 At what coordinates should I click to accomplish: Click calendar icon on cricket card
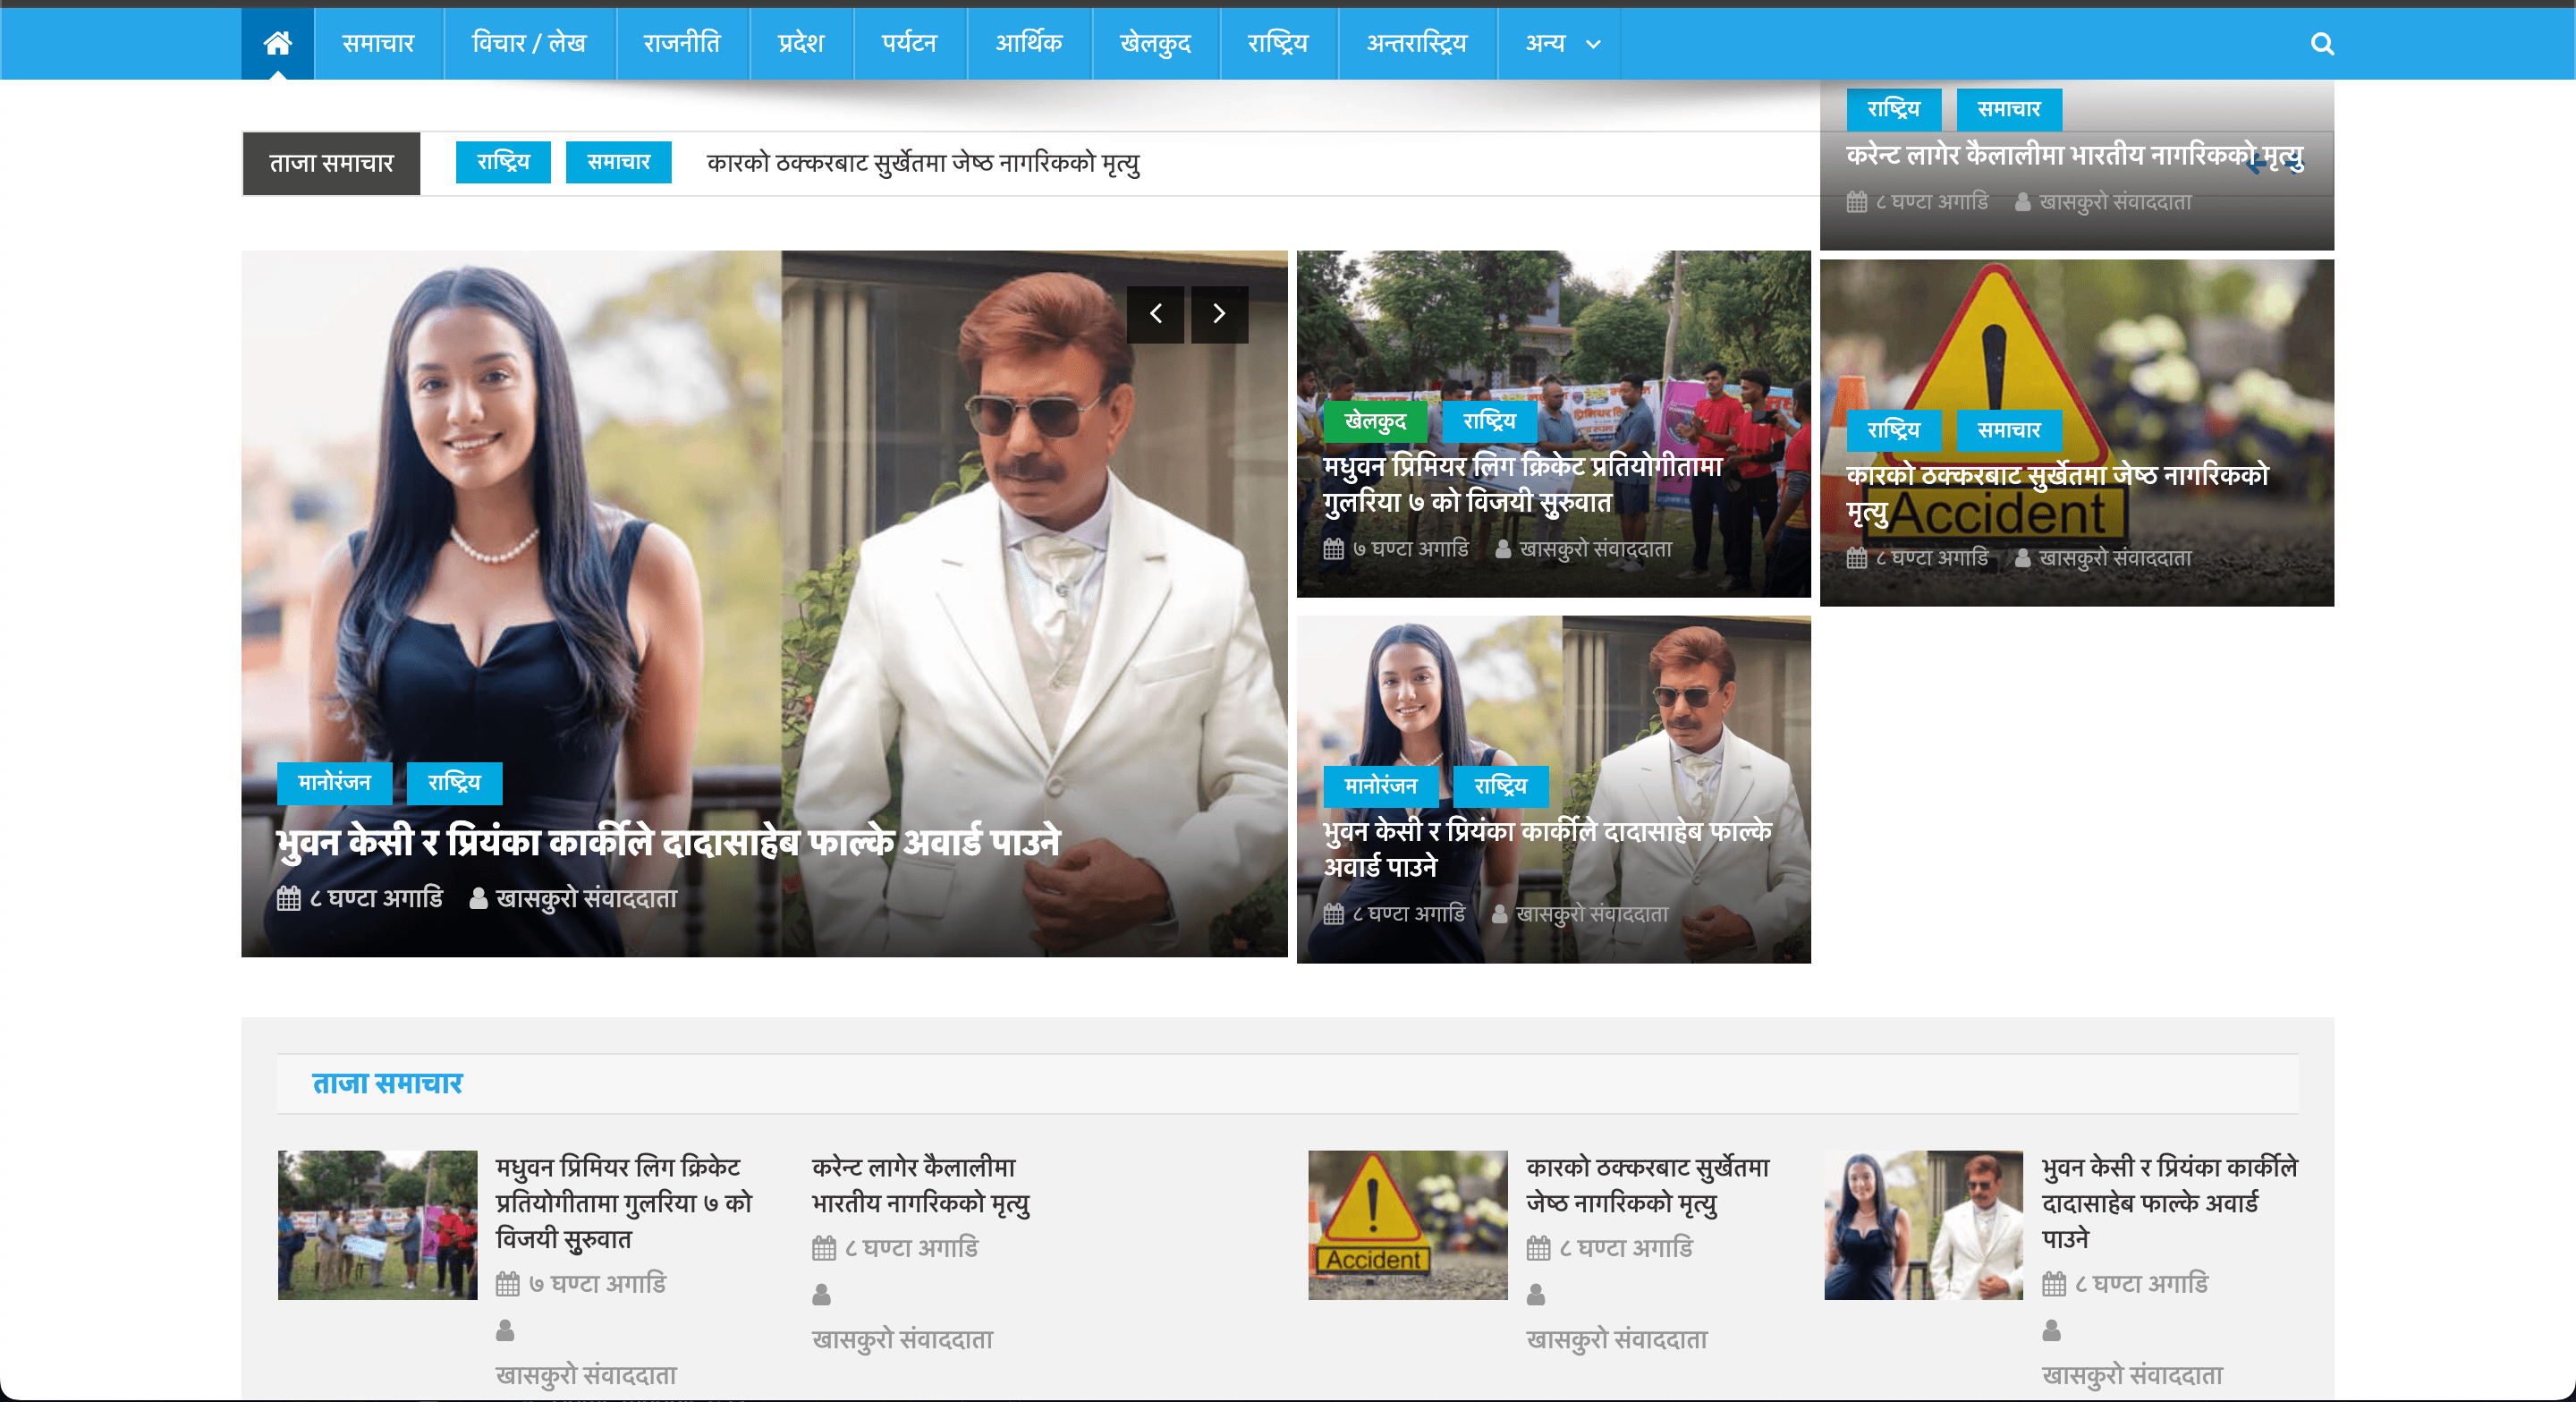click(x=1333, y=549)
